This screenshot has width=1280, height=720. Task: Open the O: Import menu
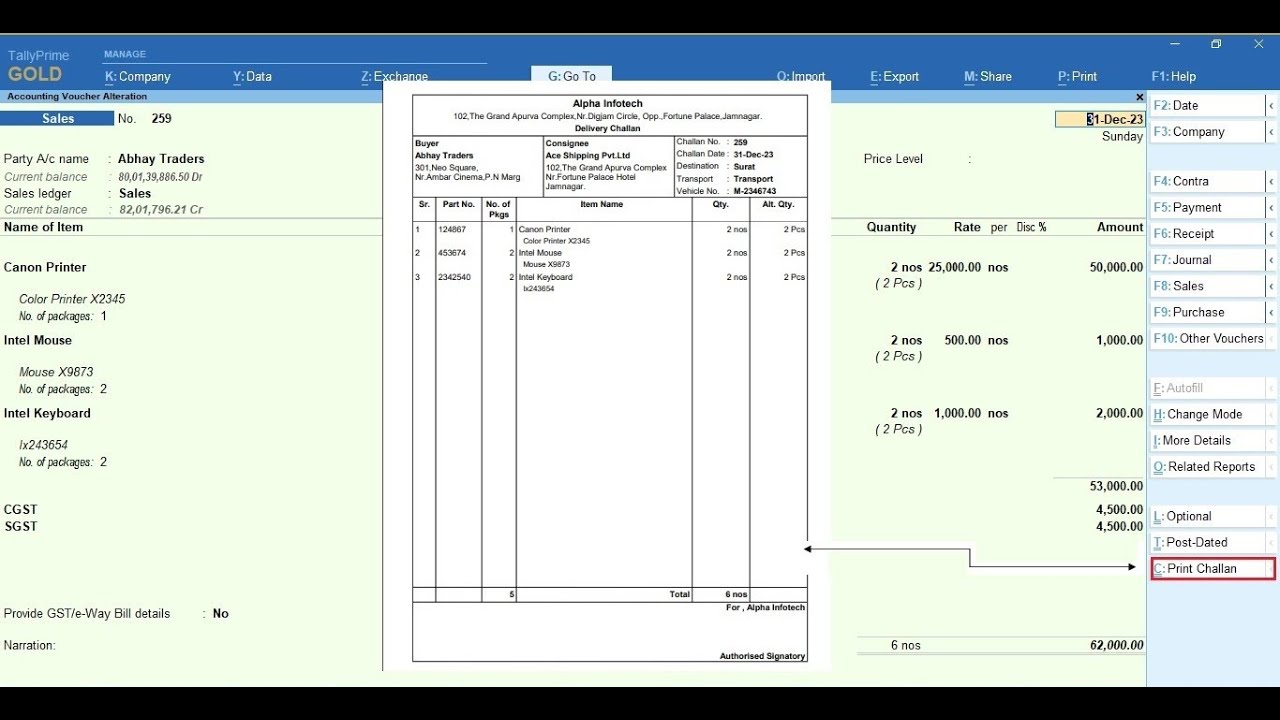click(801, 77)
